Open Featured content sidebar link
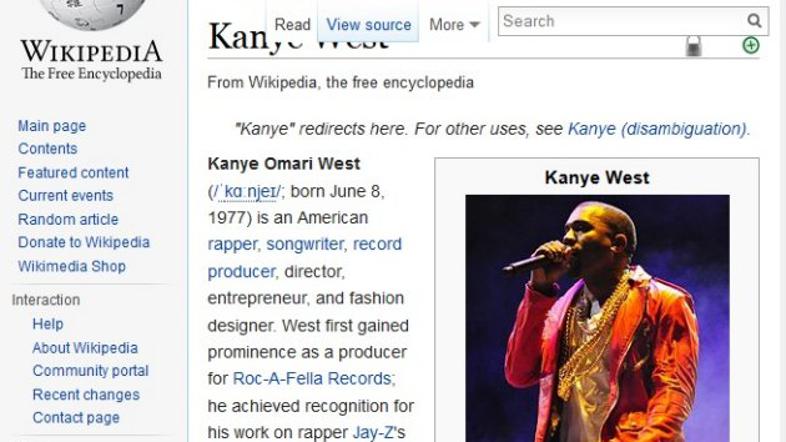The height and width of the screenshot is (442, 786). (73, 172)
